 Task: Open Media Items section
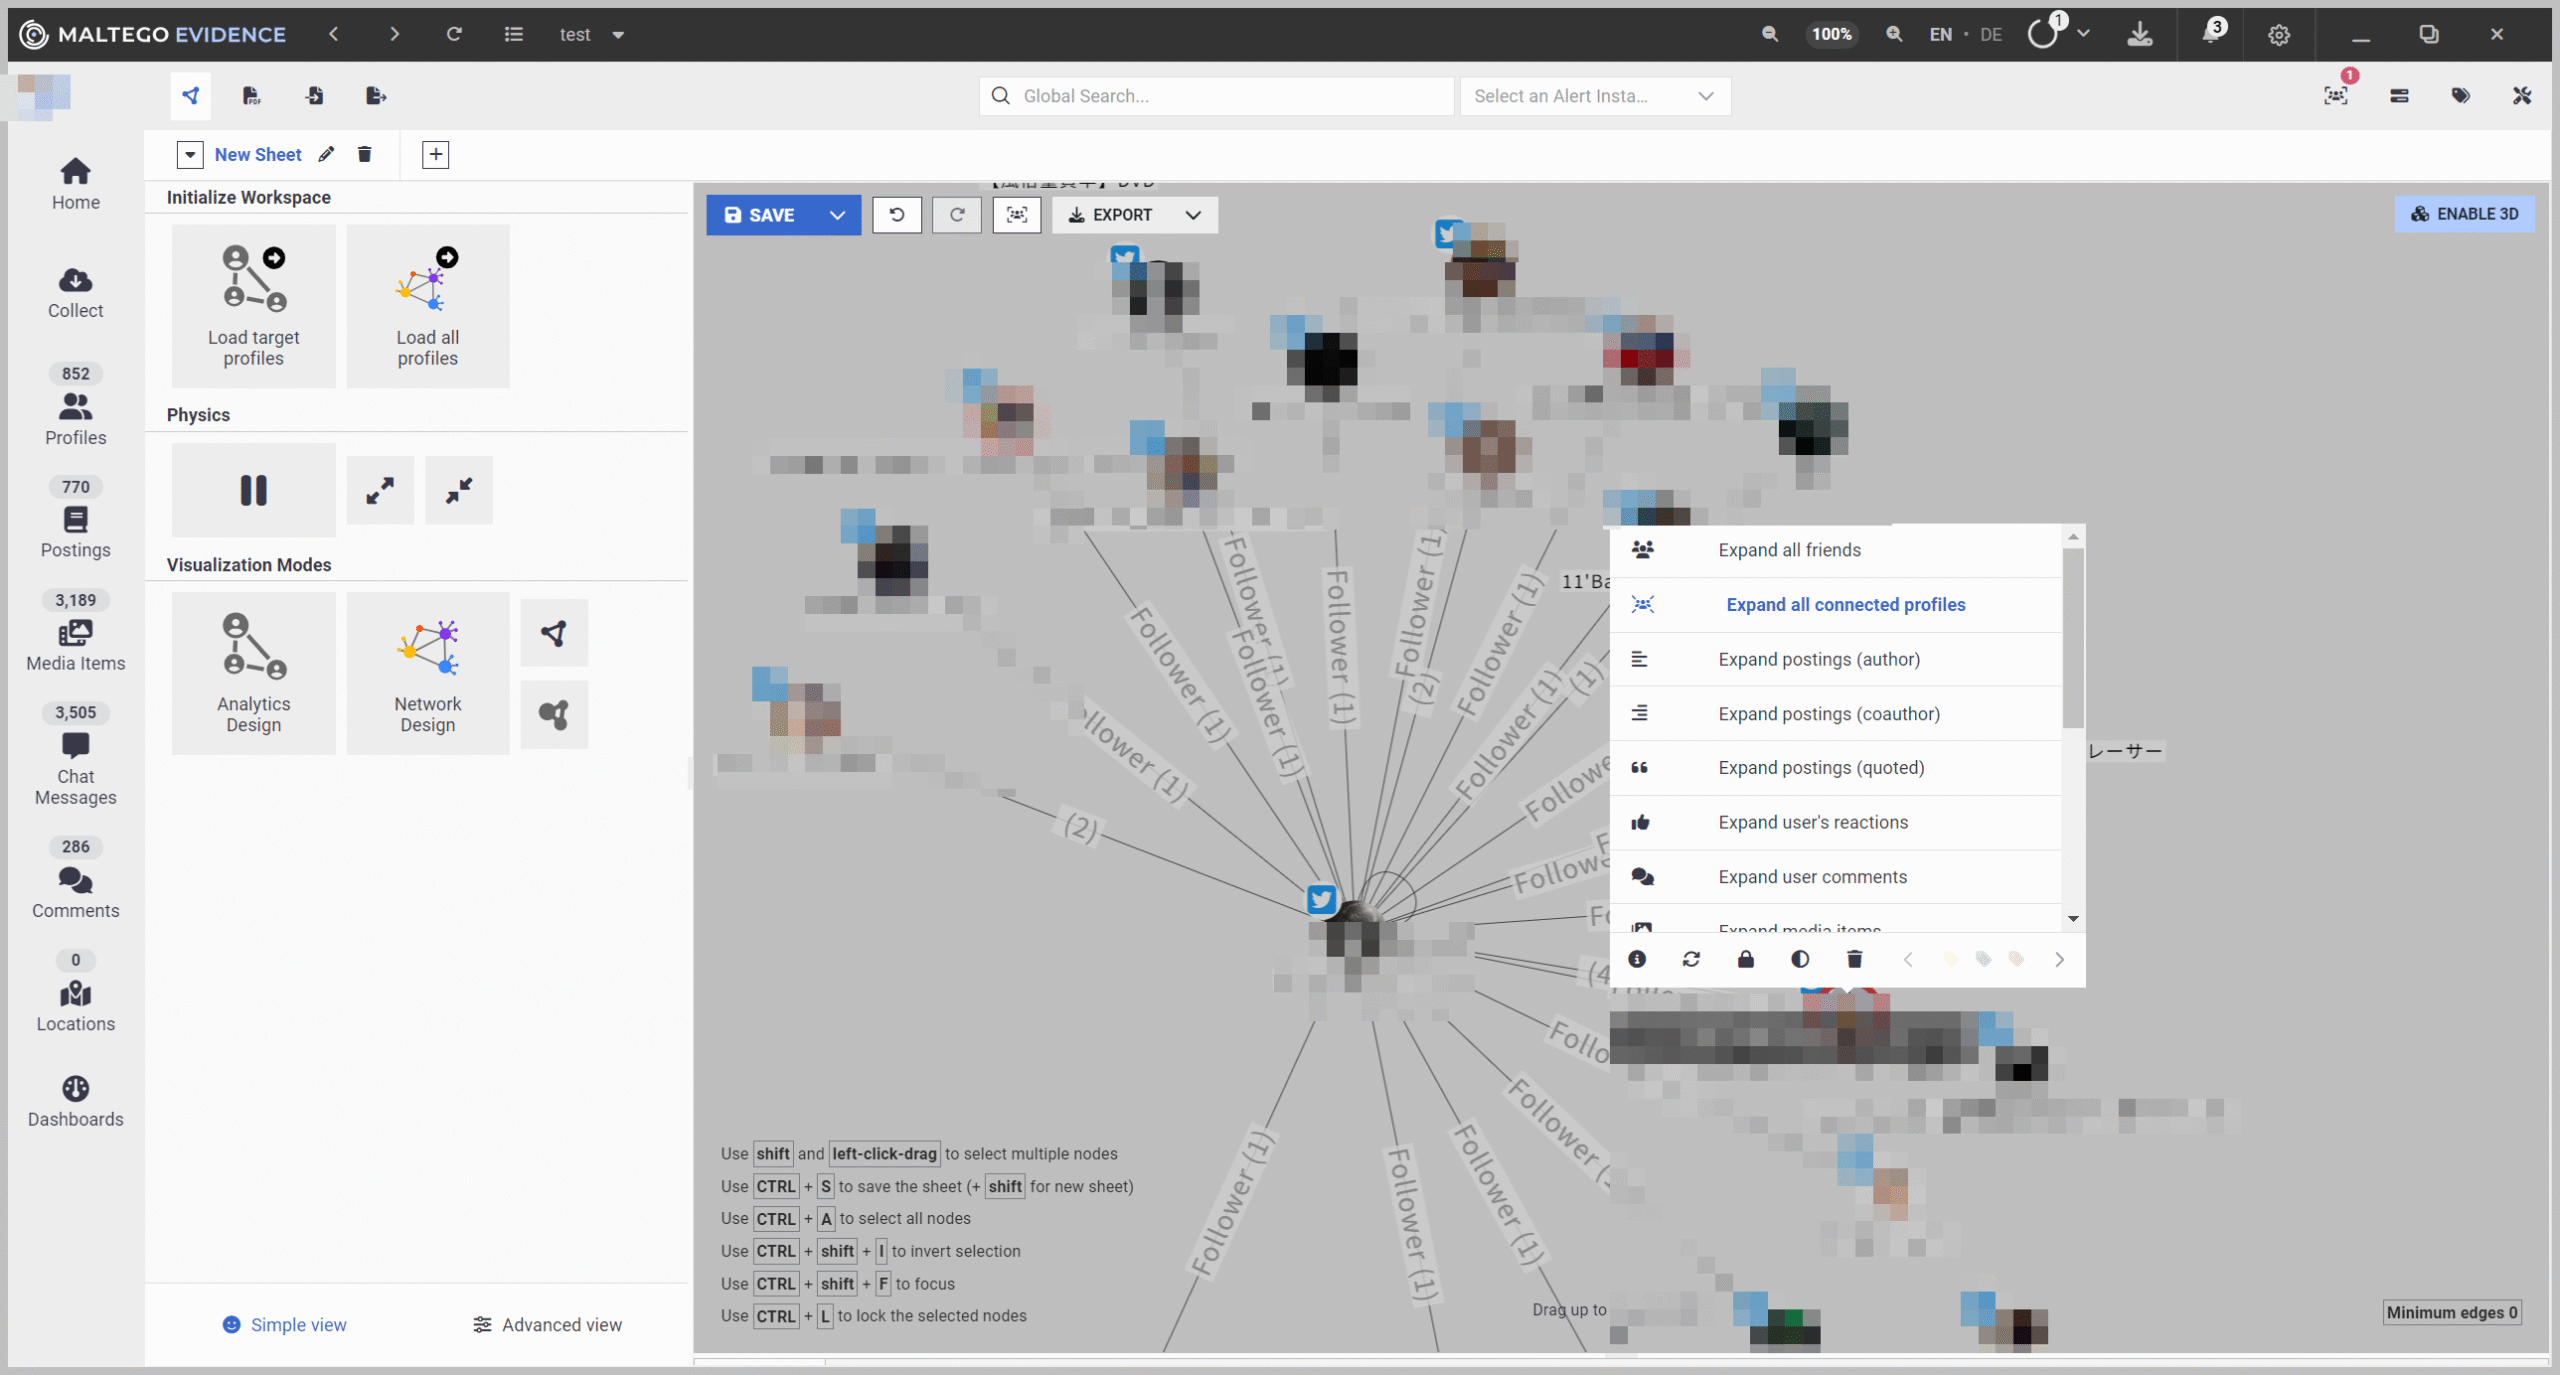click(75, 631)
